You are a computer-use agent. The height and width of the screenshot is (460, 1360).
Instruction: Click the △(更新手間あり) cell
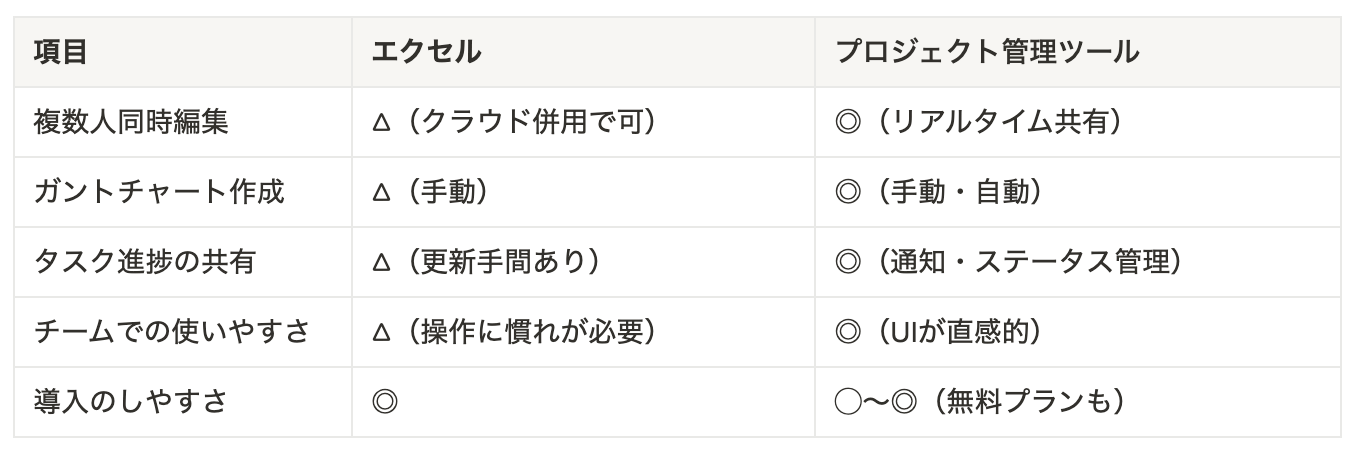[583, 262]
